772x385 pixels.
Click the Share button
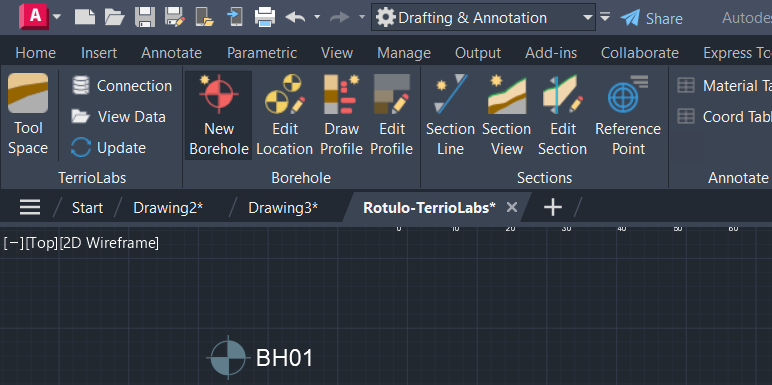tap(651, 18)
